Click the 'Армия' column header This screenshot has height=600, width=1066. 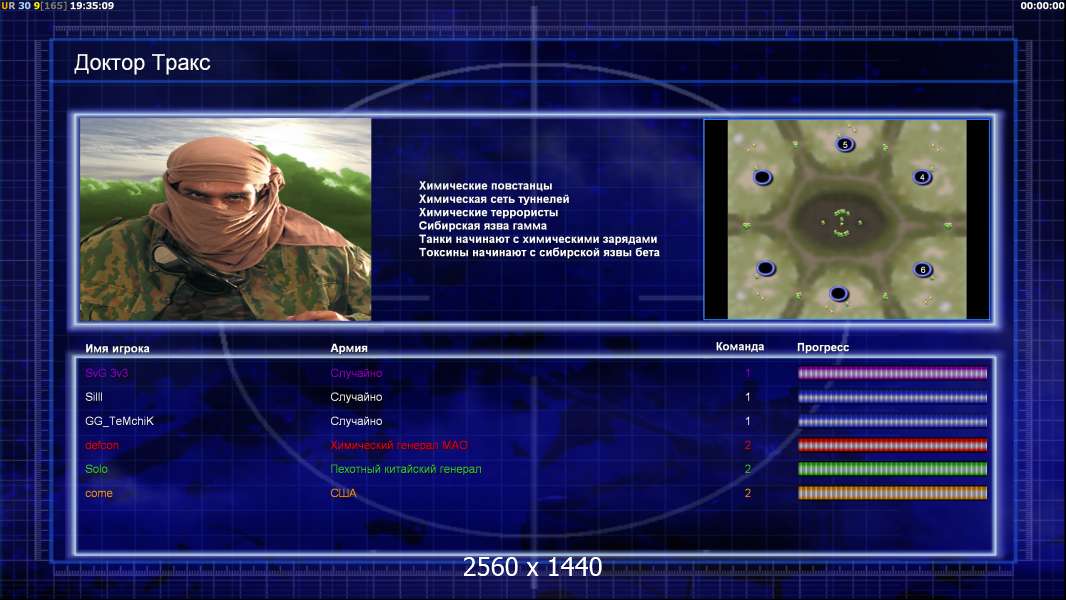[349, 348]
